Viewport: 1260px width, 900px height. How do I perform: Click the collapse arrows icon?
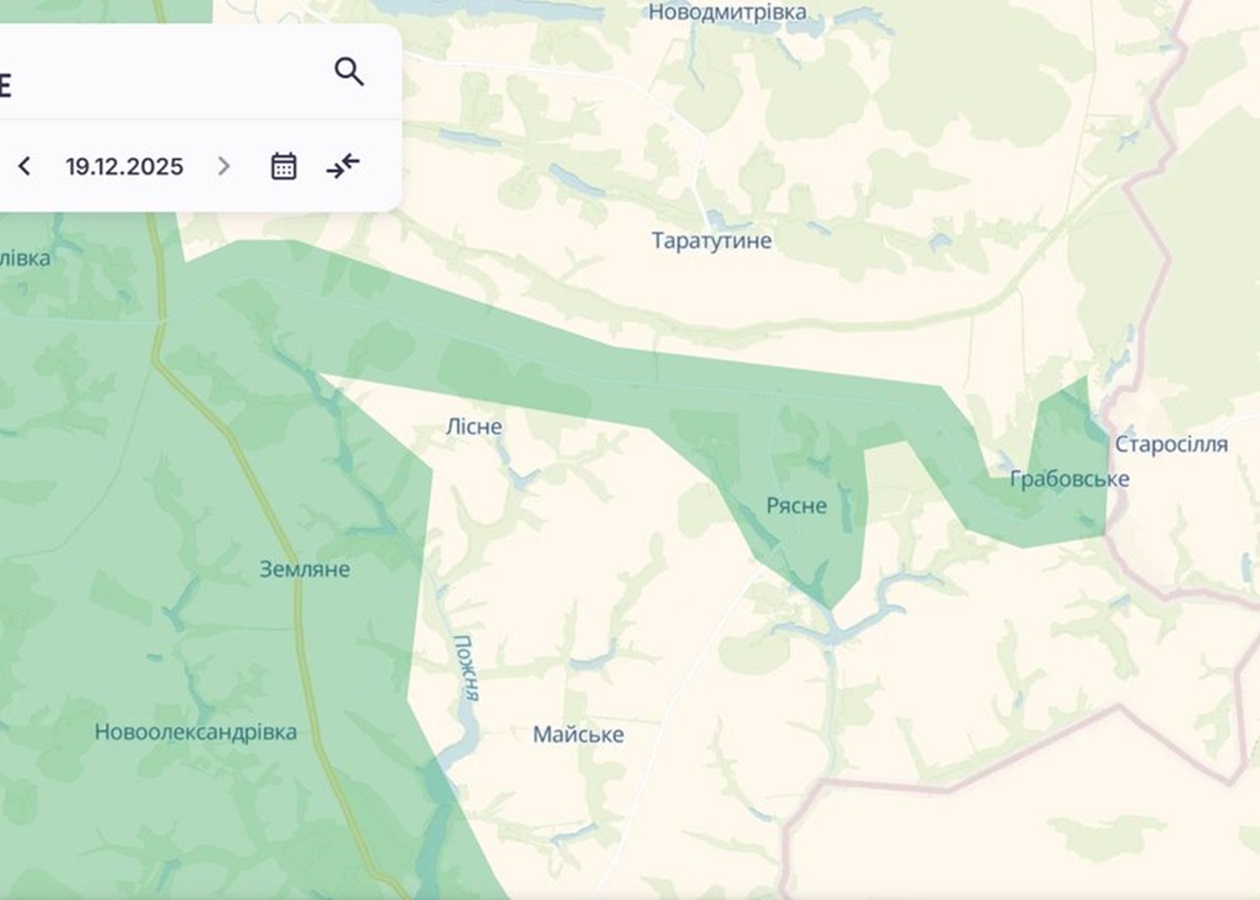pos(343,166)
